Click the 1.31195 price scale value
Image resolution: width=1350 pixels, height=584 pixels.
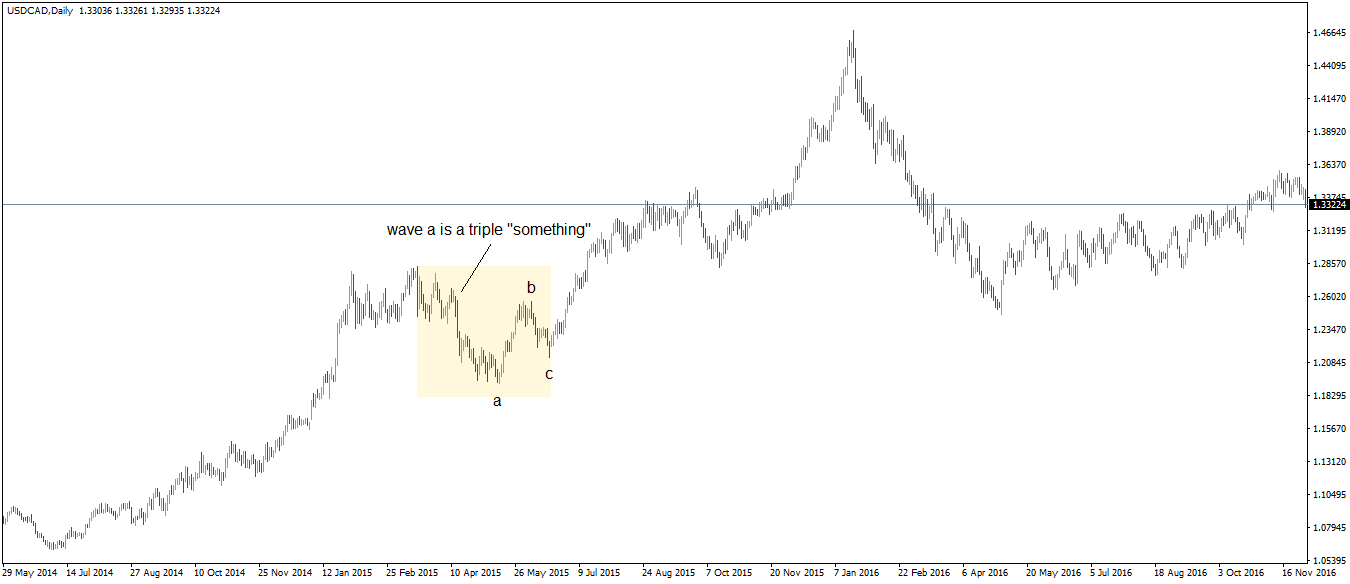(x=1328, y=231)
